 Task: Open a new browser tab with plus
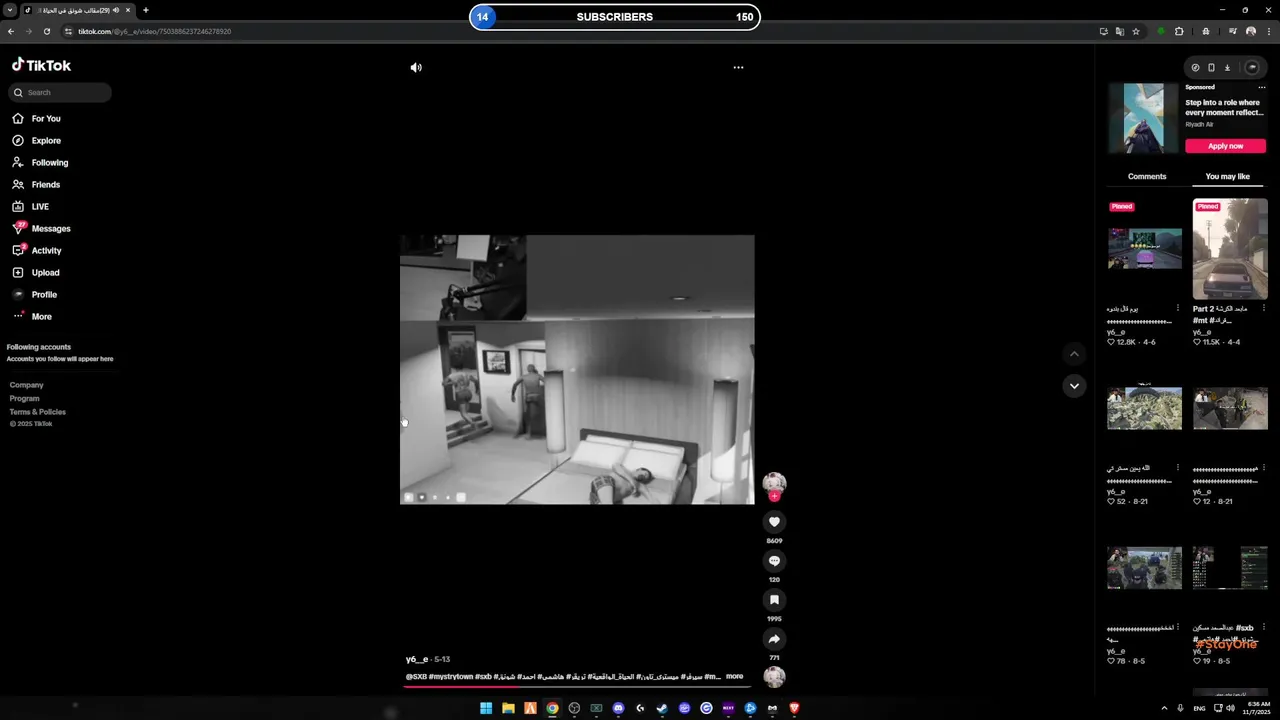(145, 10)
